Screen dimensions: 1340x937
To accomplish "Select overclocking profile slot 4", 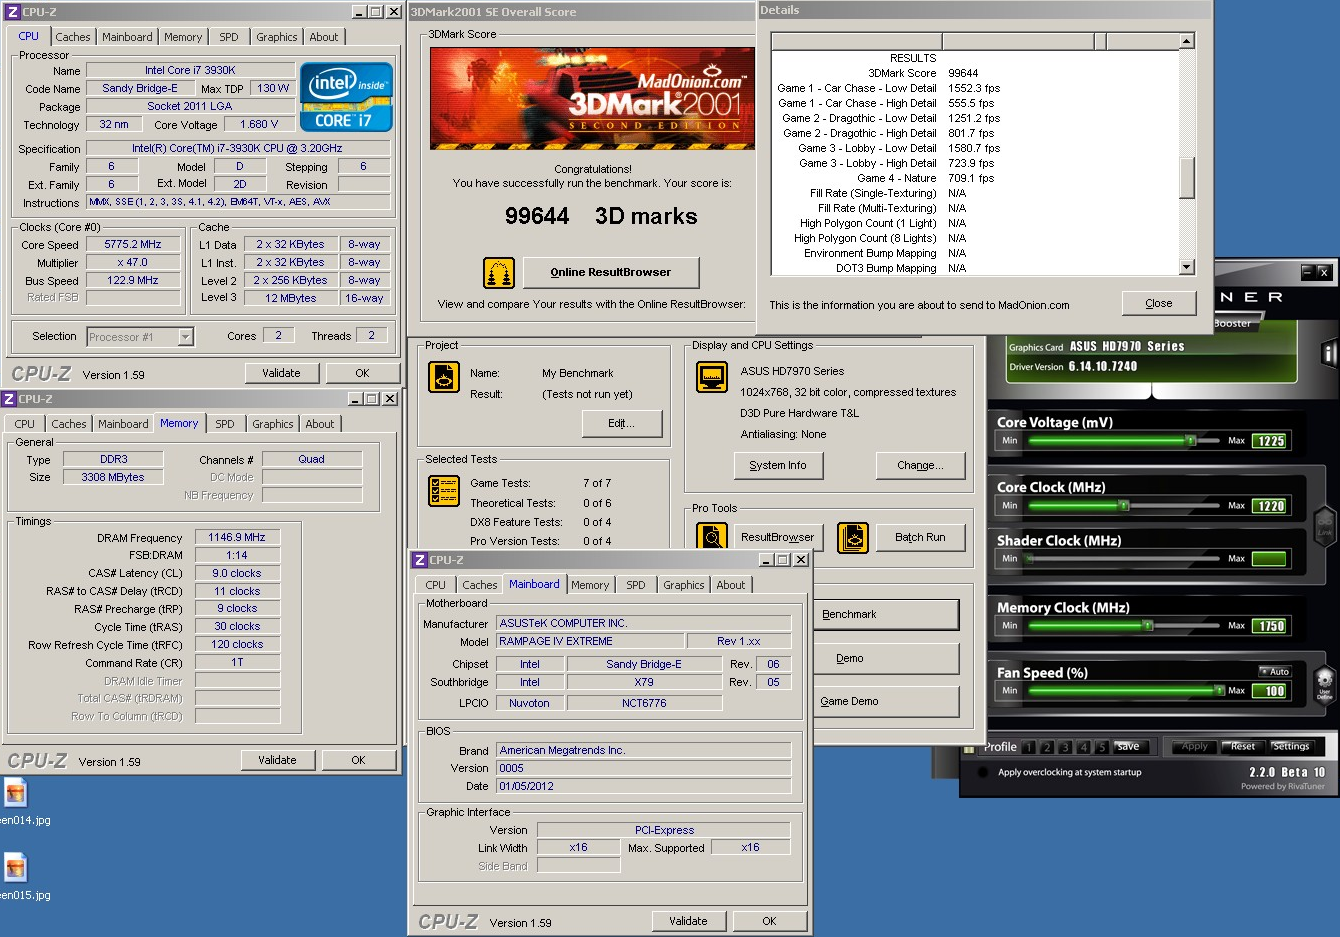I will click(1083, 747).
